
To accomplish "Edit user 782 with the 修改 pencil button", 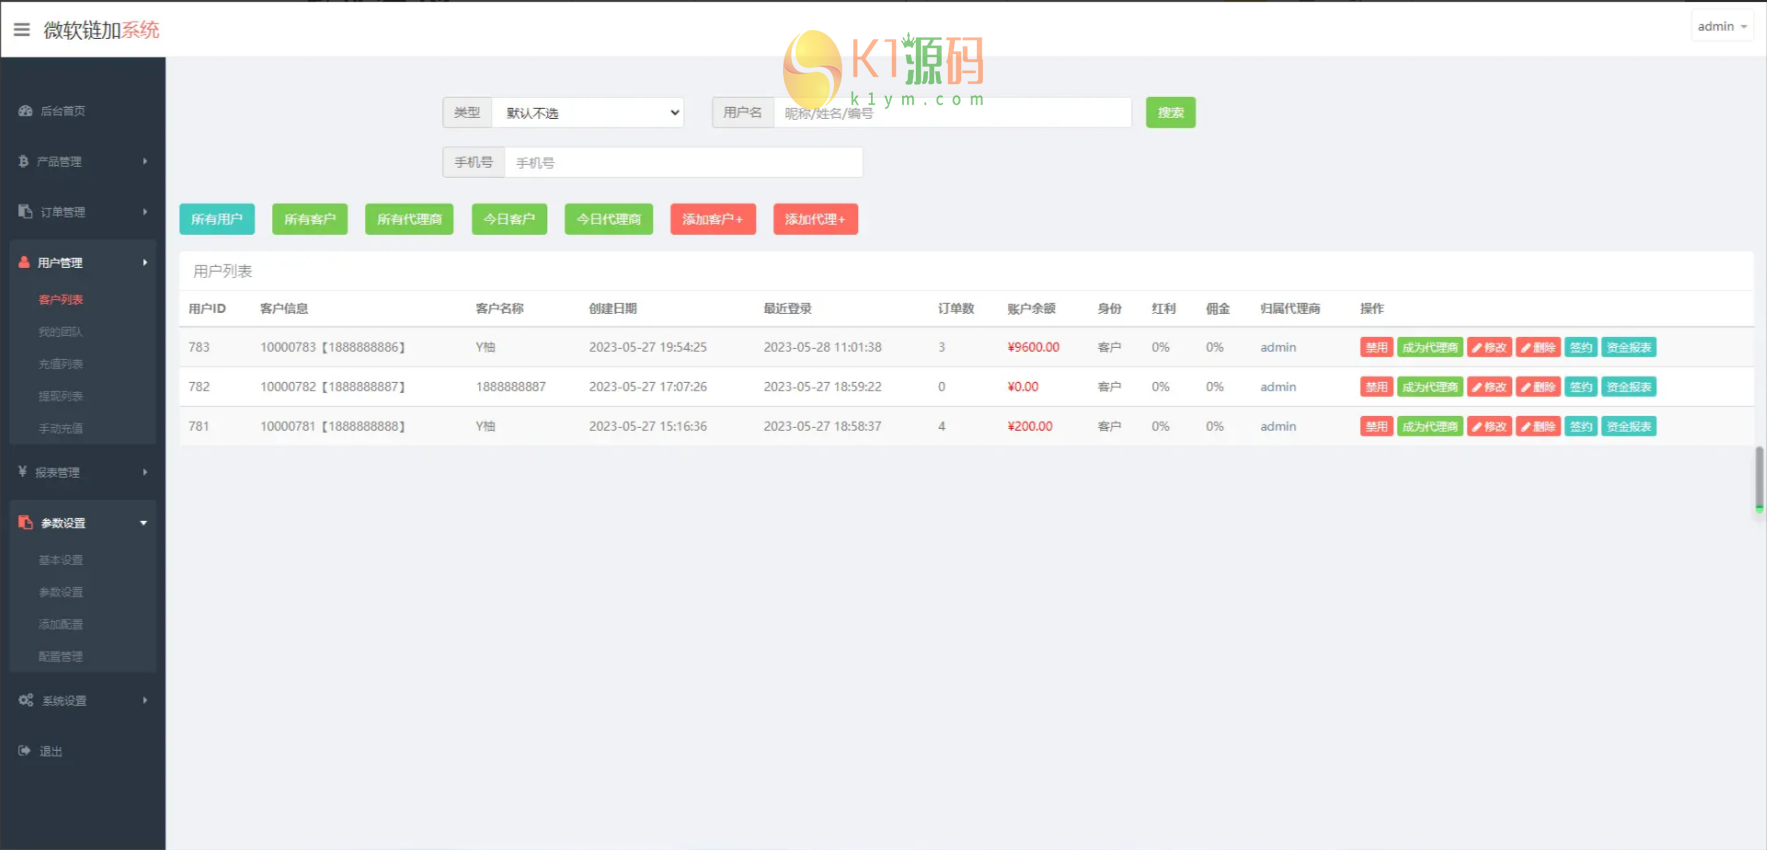I will [x=1490, y=387].
